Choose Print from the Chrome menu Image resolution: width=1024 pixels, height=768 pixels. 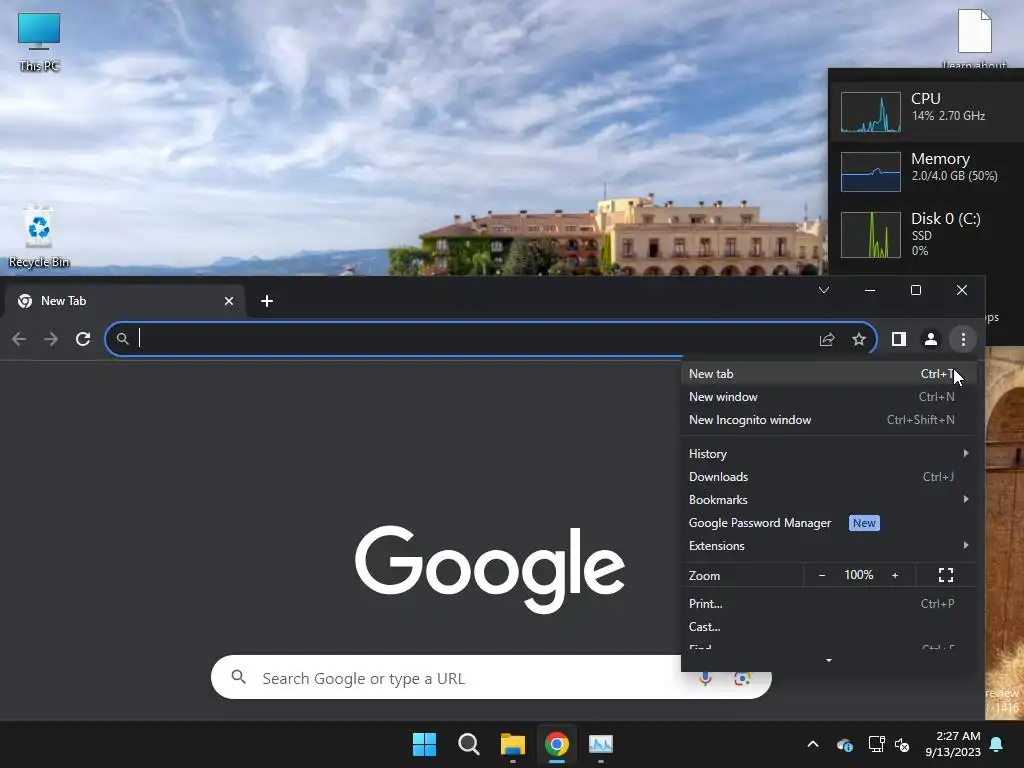(828, 604)
